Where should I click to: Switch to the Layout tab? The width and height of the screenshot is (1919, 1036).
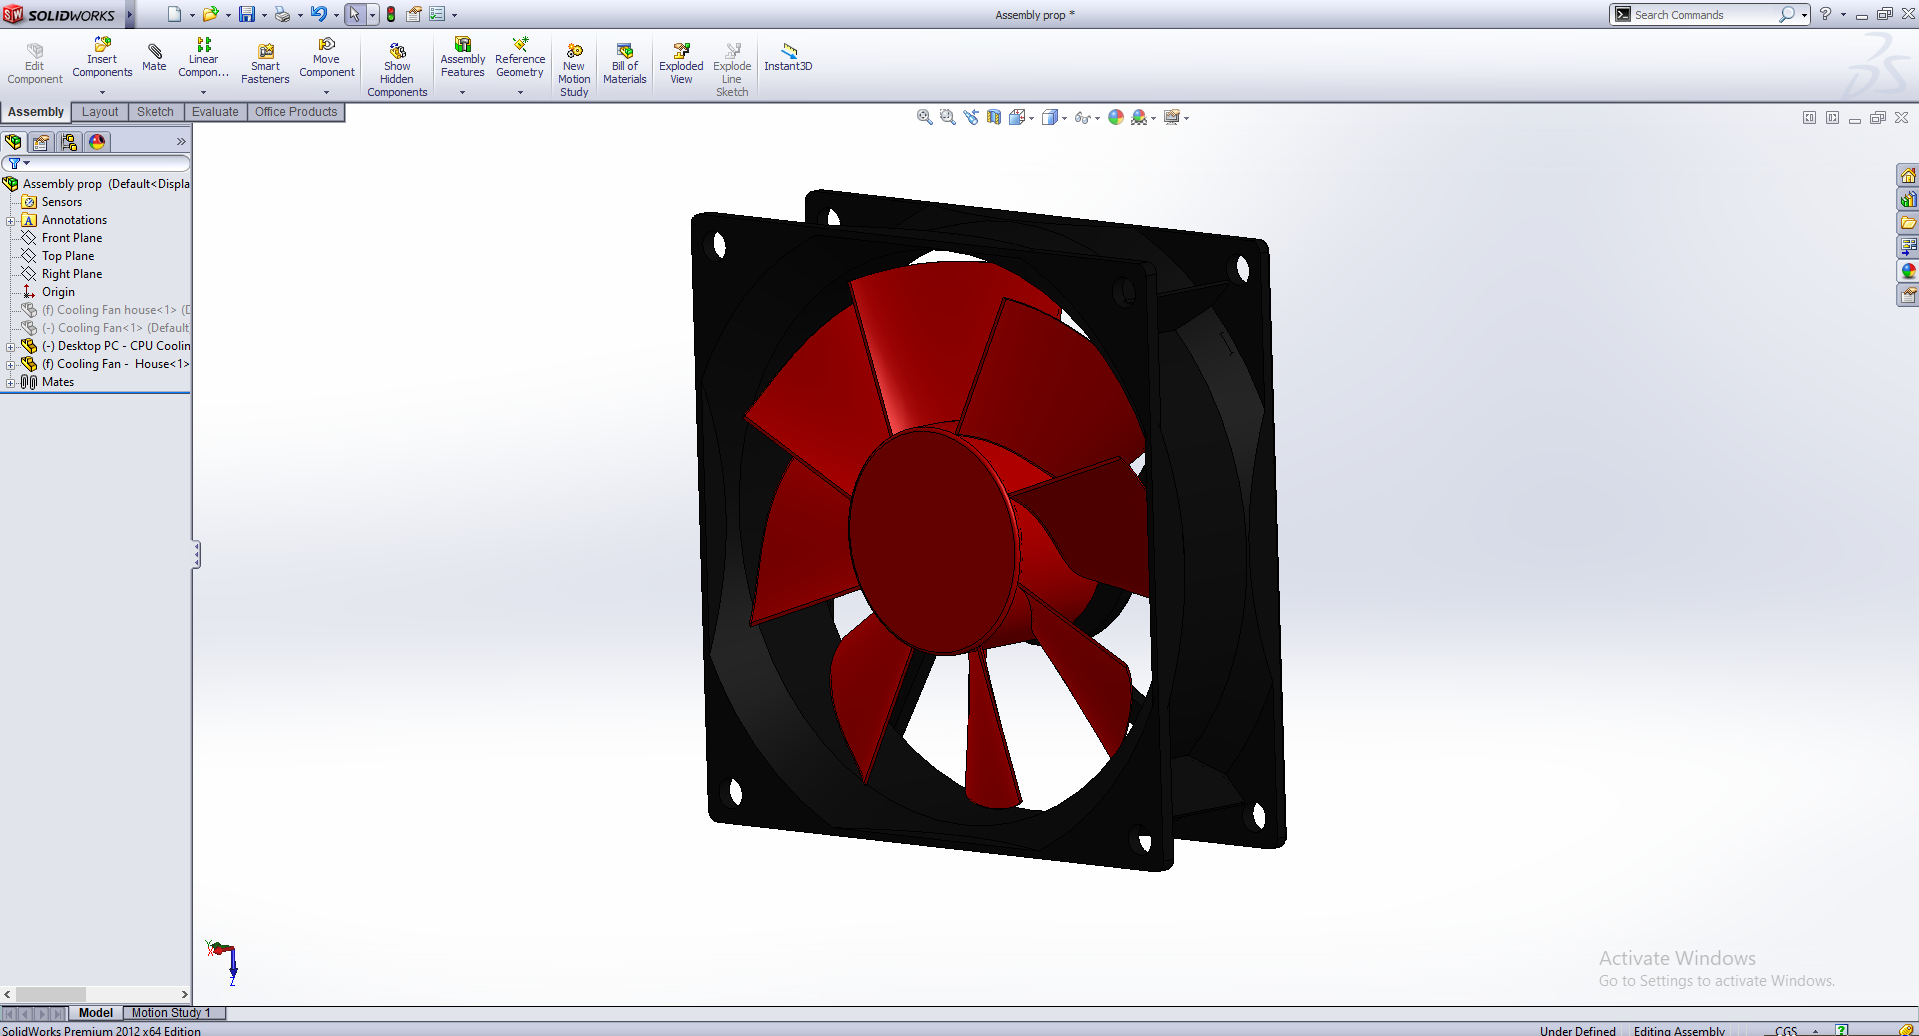coord(100,112)
